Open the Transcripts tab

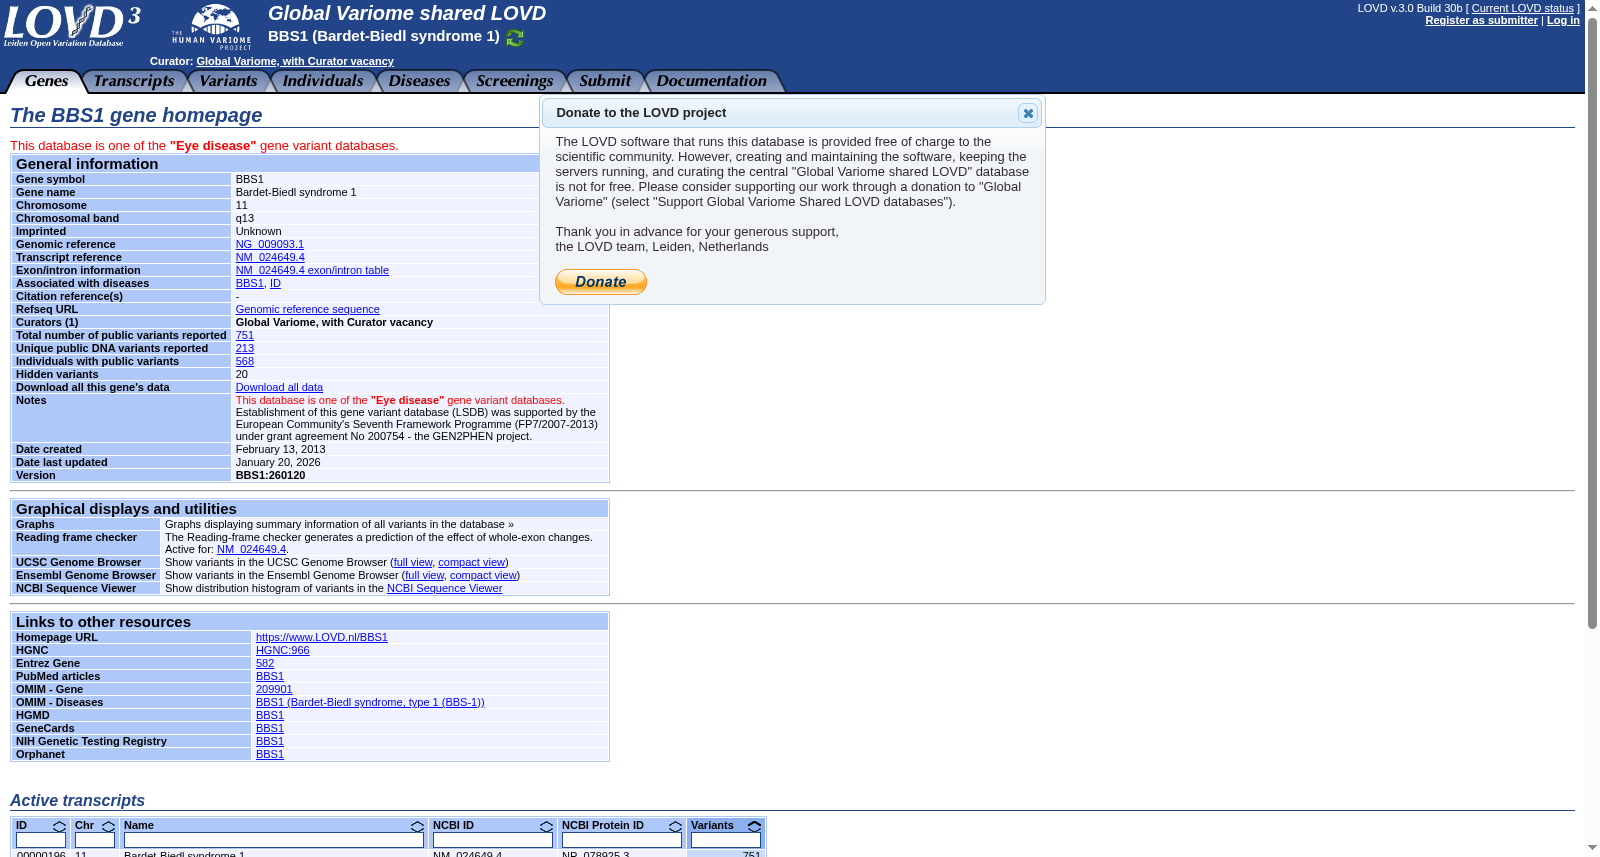pos(134,81)
